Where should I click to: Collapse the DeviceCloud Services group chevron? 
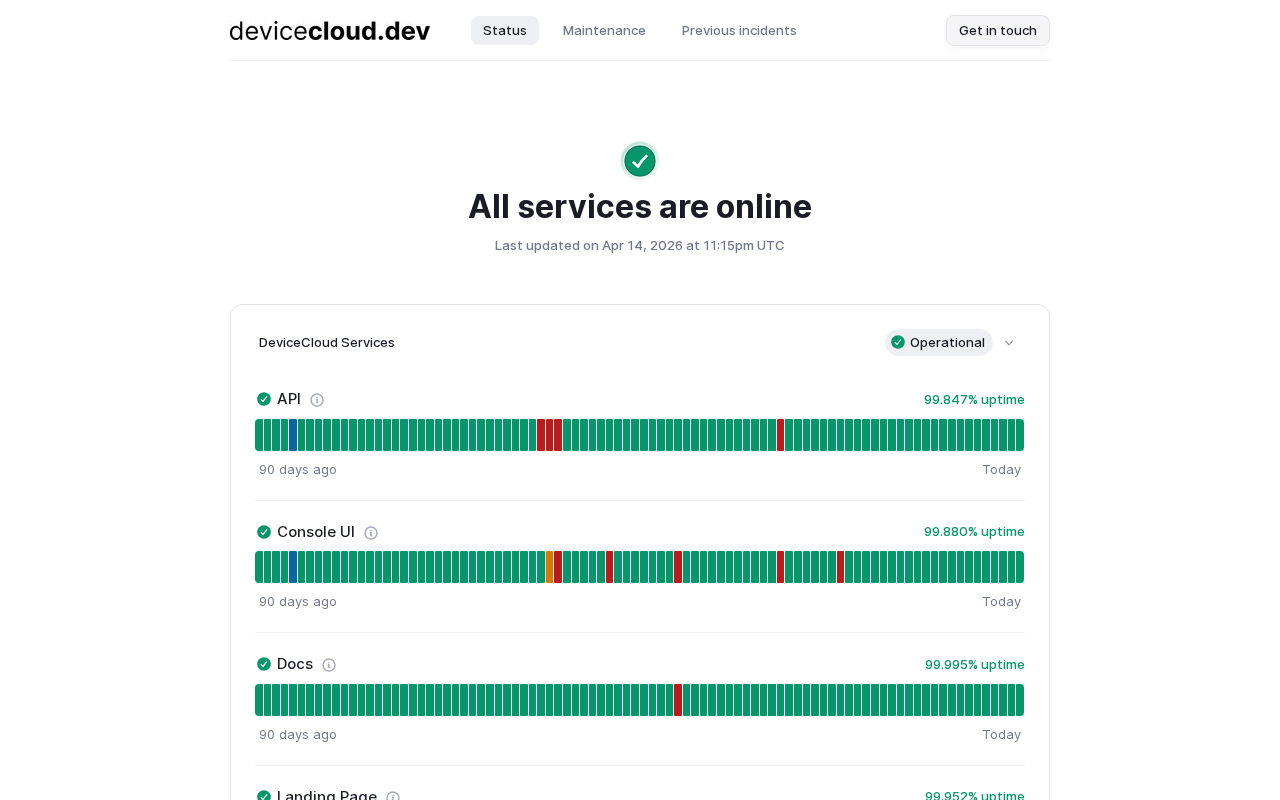[x=1009, y=343]
